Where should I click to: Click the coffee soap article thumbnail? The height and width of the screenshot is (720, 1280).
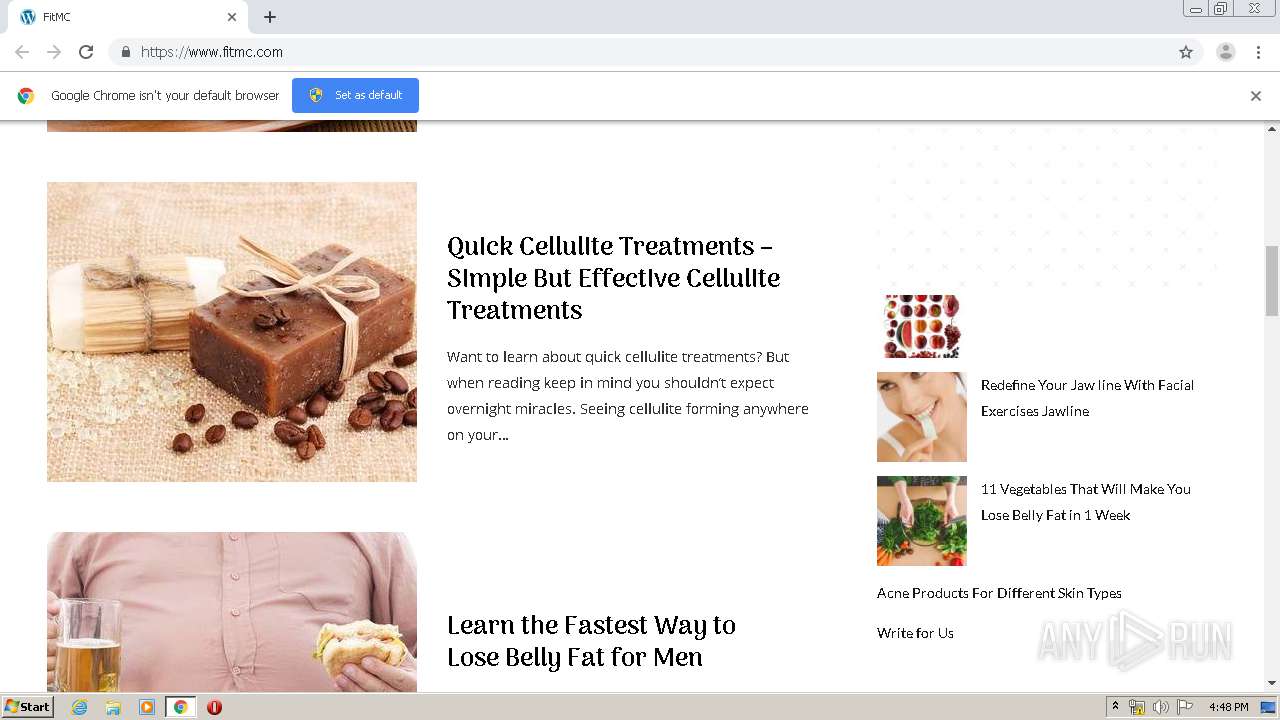tap(232, 332)
